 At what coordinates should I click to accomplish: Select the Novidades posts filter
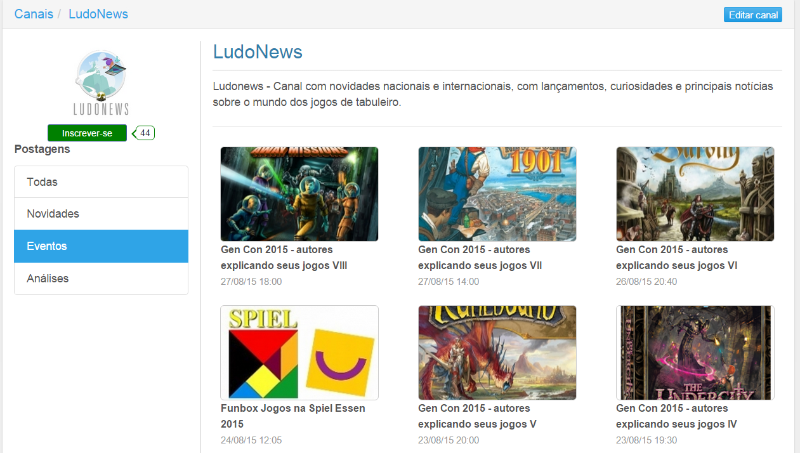pyautogui.click(x=101, y=214)
